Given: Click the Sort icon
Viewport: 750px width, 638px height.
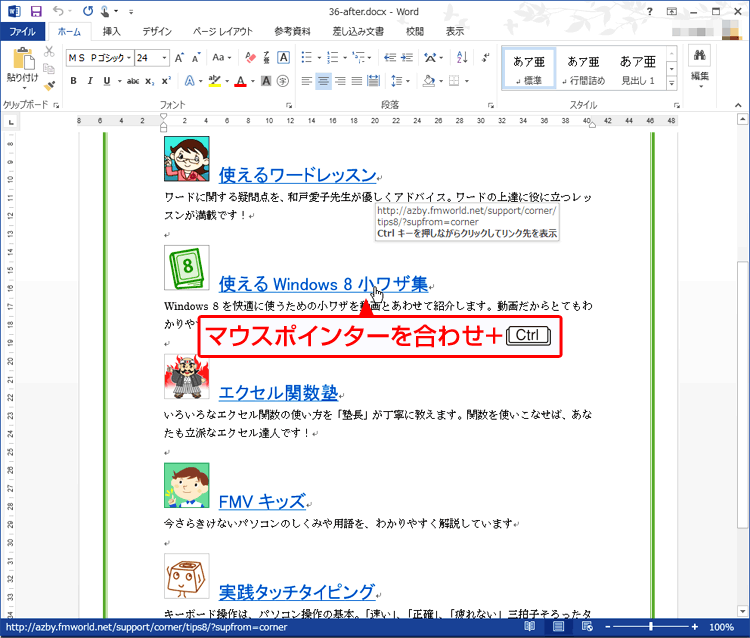Looking at the screenshot, I should [x=462, y=58].
